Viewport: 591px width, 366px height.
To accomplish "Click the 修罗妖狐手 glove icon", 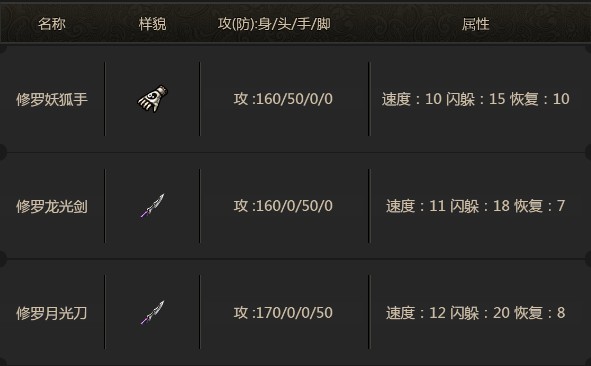I will 153,99.
